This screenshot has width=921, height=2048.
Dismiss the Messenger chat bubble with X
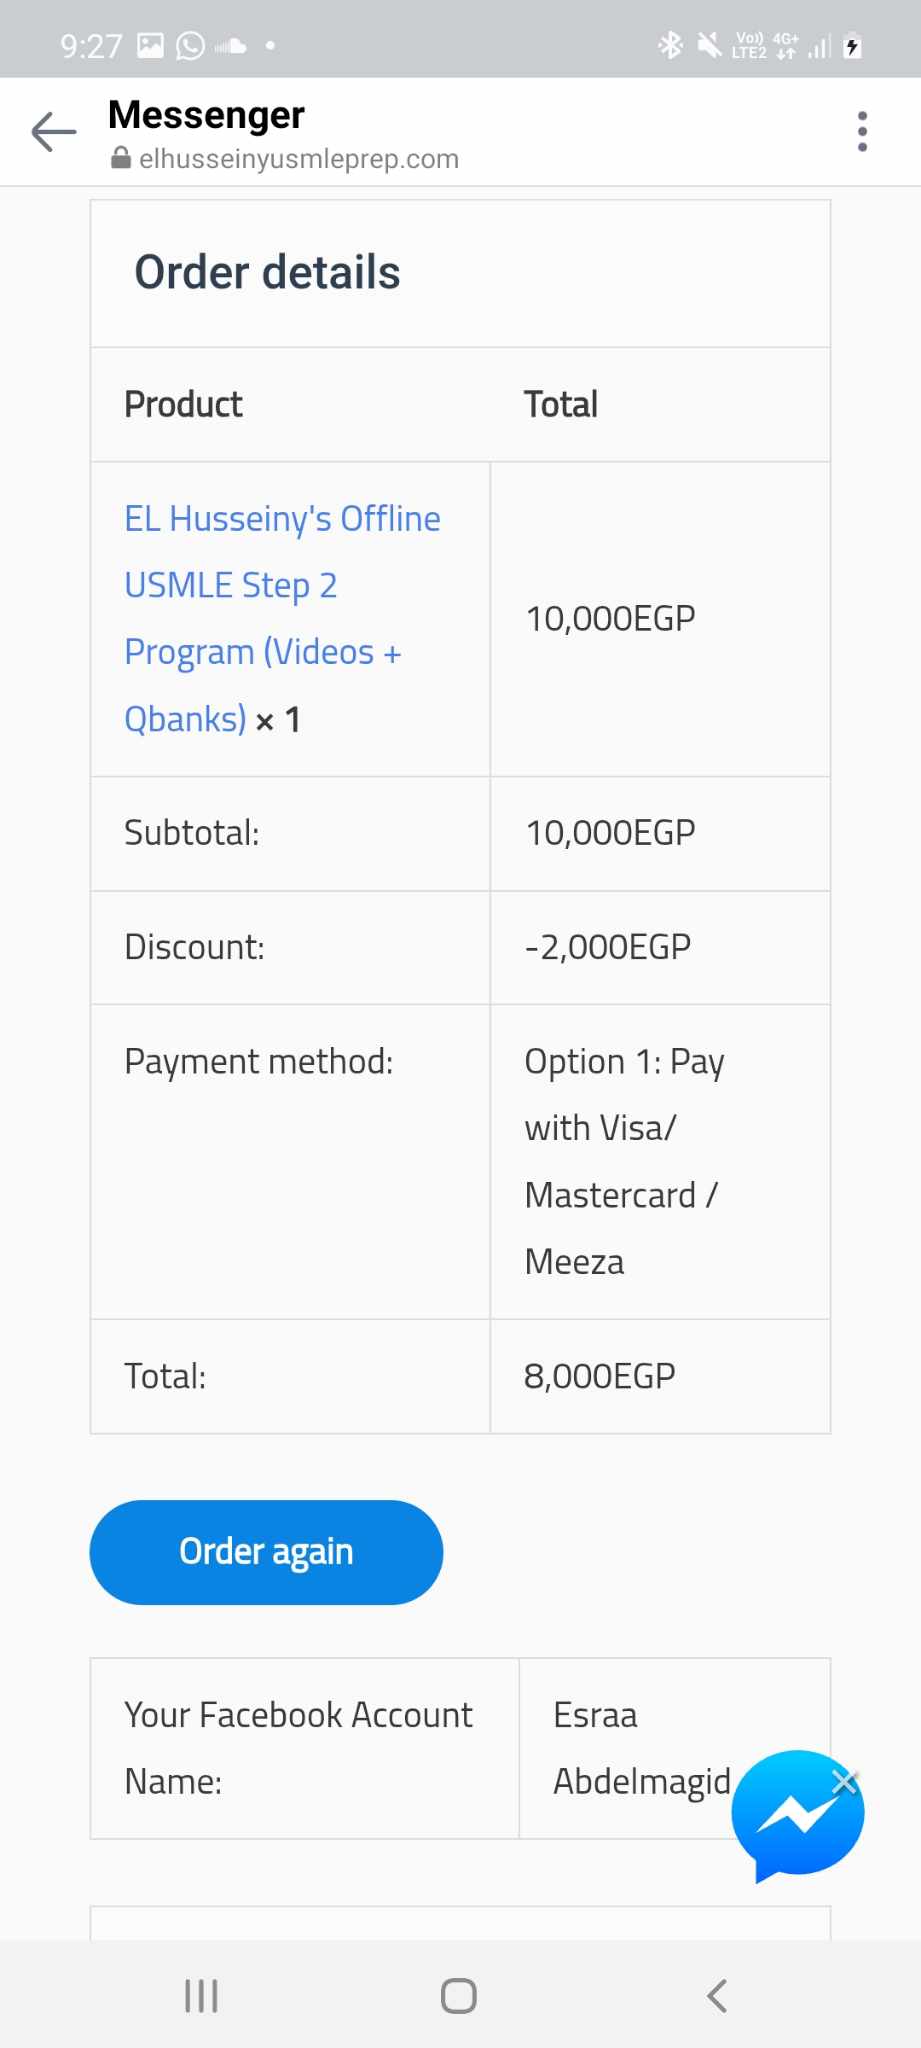845,1781
